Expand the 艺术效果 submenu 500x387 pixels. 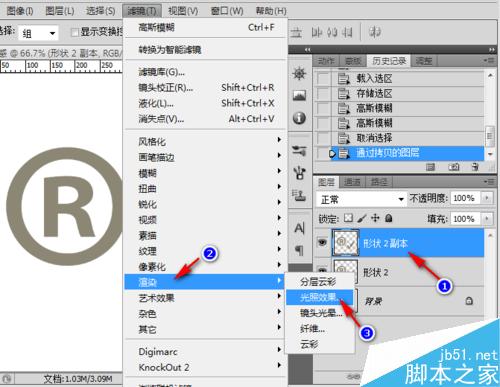point(205,297)
